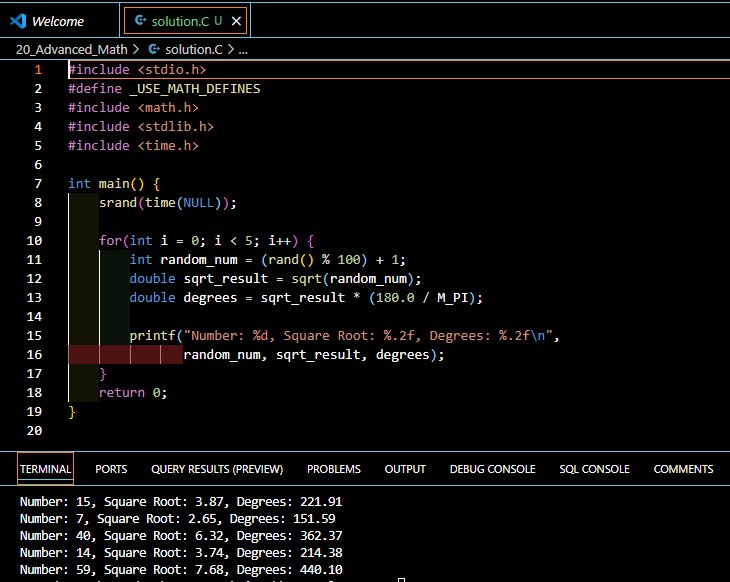Click line number 7 in the gutter

38,184
